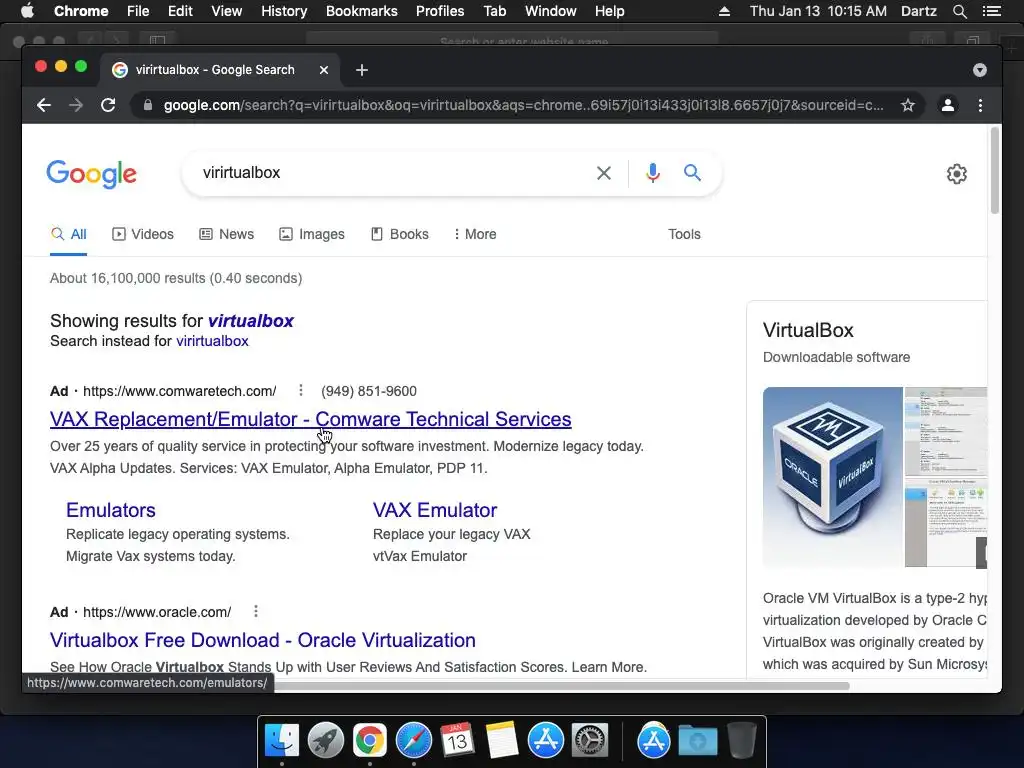Submit search with the magnifier icon
This screenshot has height=768, width=1024.
point(692,172)
